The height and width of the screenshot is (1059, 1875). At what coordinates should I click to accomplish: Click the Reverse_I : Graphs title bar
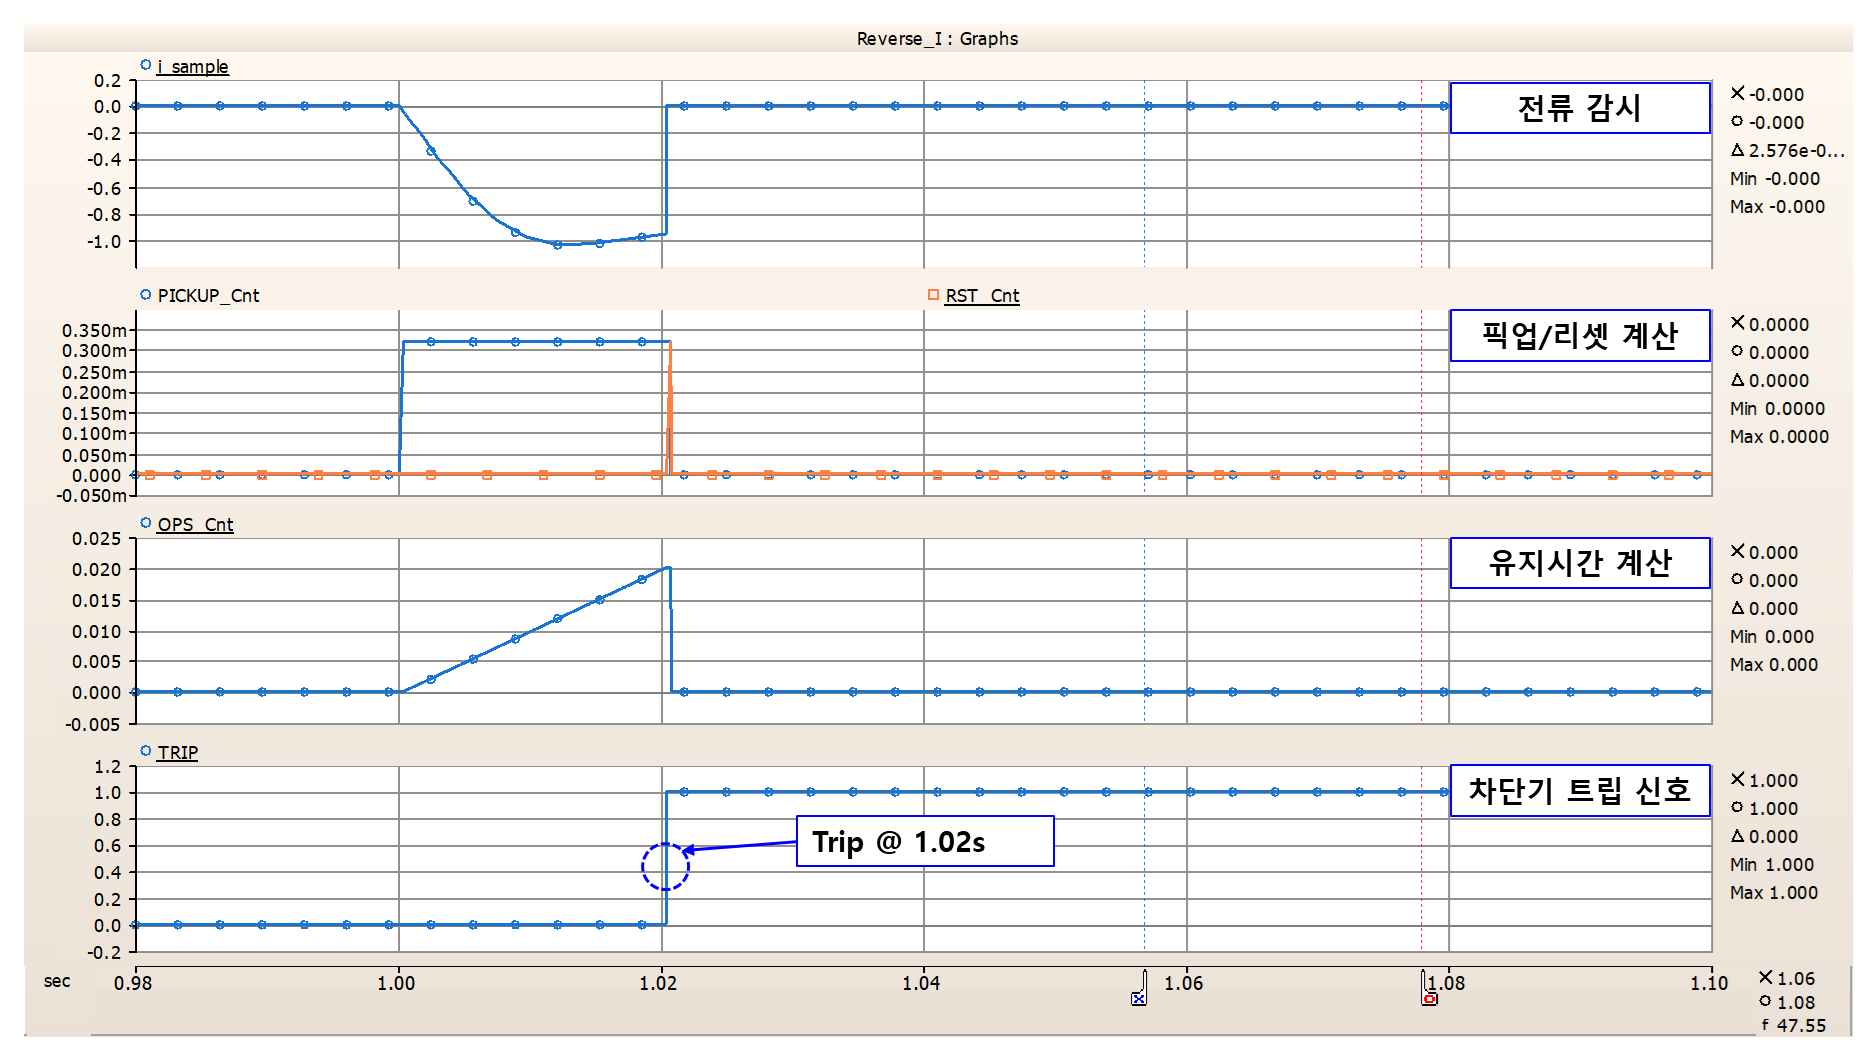[937, 39]
